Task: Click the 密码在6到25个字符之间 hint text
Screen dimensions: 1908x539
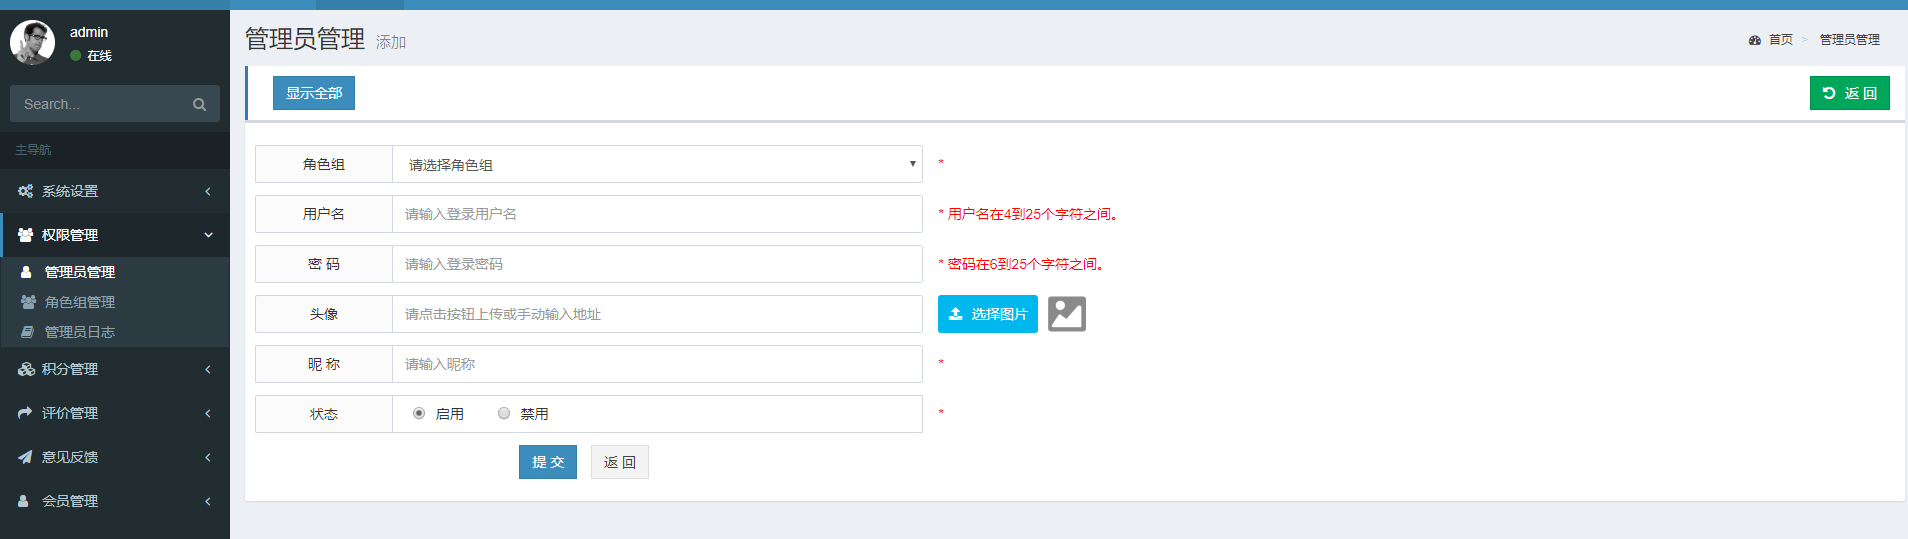Action: click(1025, 264)
